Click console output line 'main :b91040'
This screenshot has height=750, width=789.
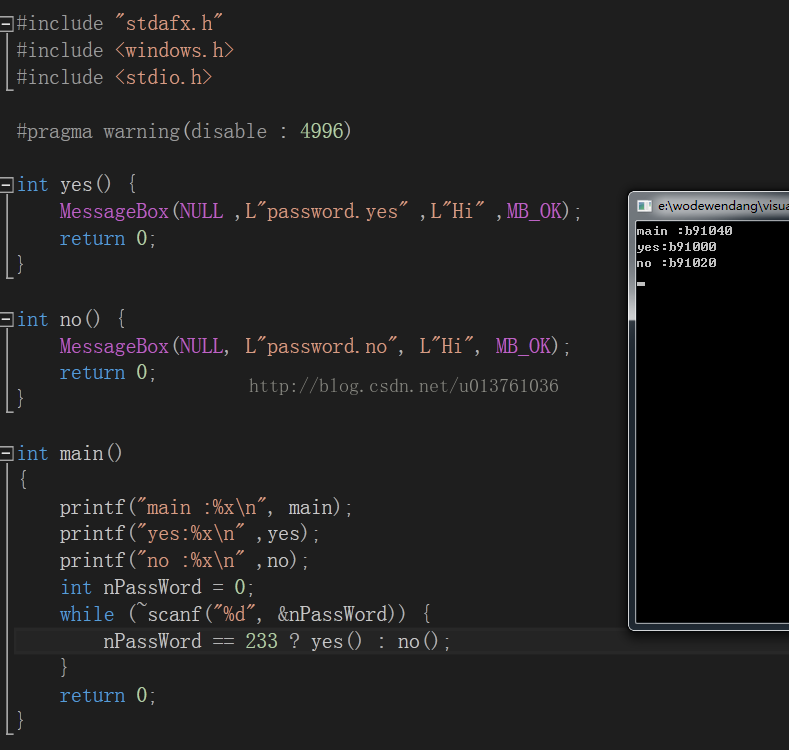684,231
